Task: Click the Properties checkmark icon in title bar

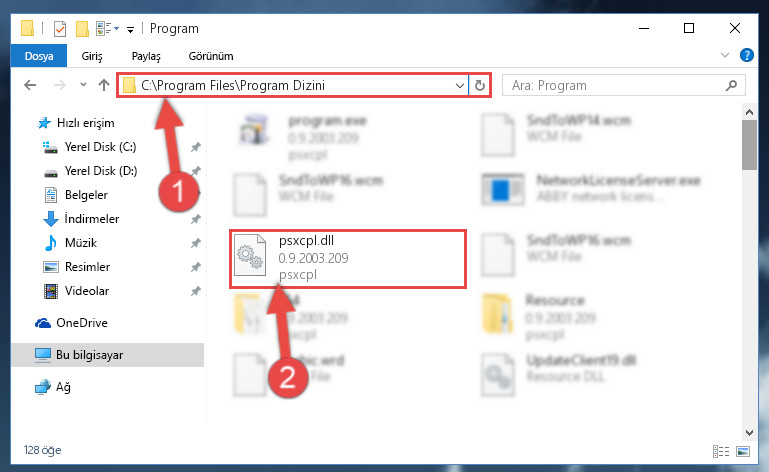Action: pyautogui.click(x=60, y=29)
